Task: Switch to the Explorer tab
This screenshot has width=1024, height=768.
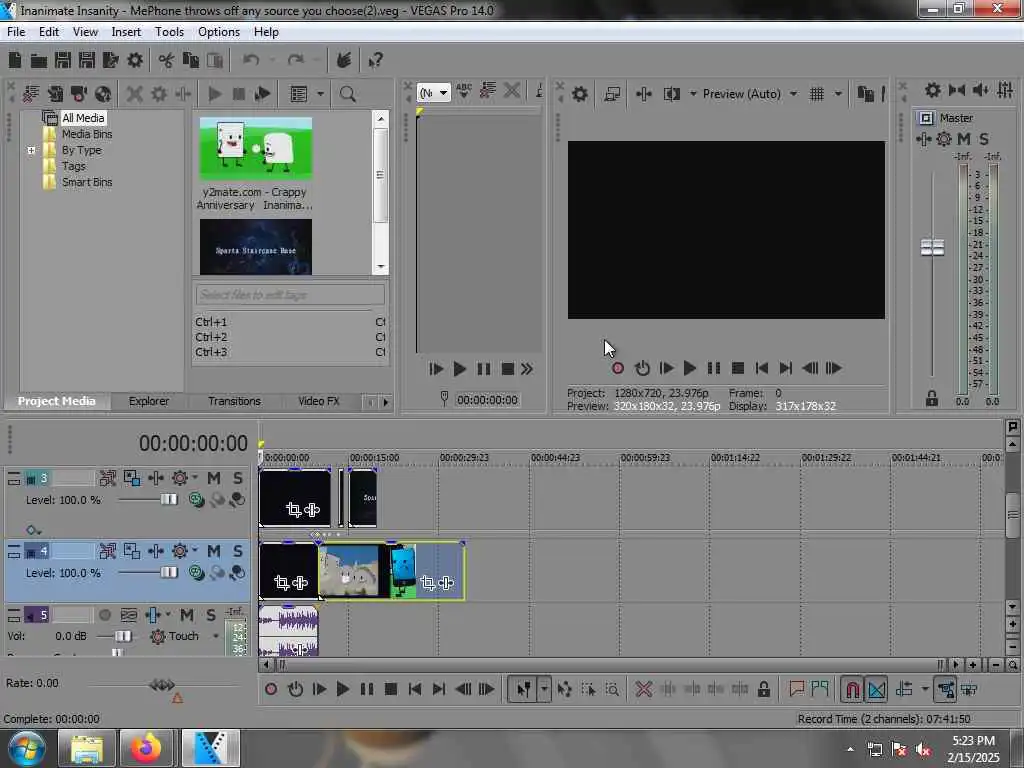Action: (x=149, y=401)
